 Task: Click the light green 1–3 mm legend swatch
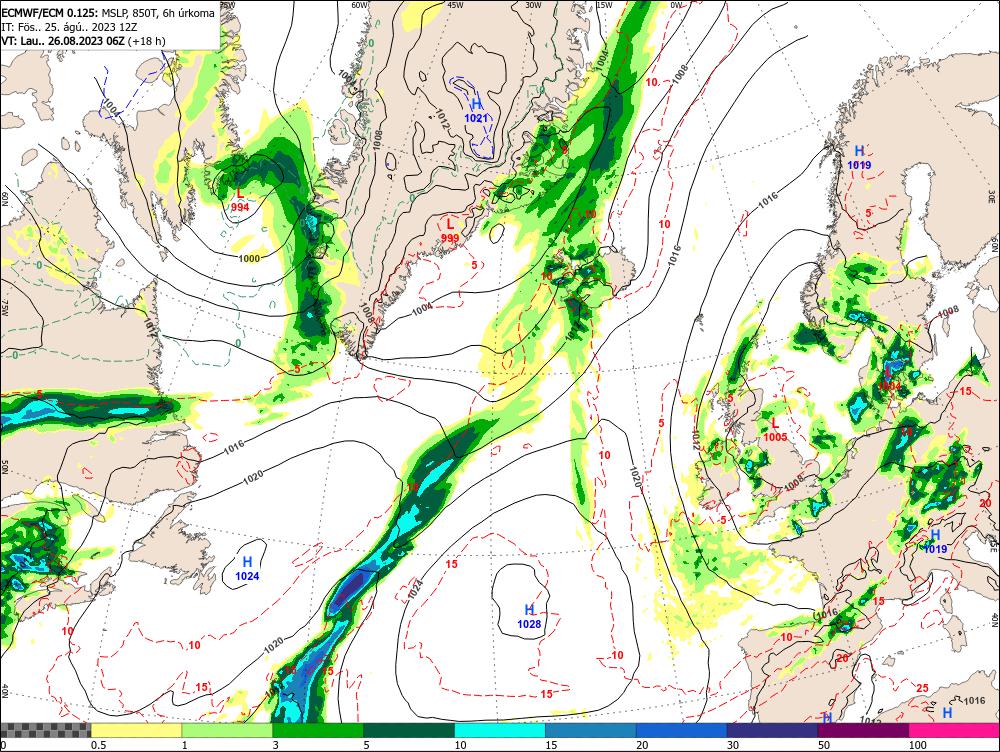pos(227,730)
